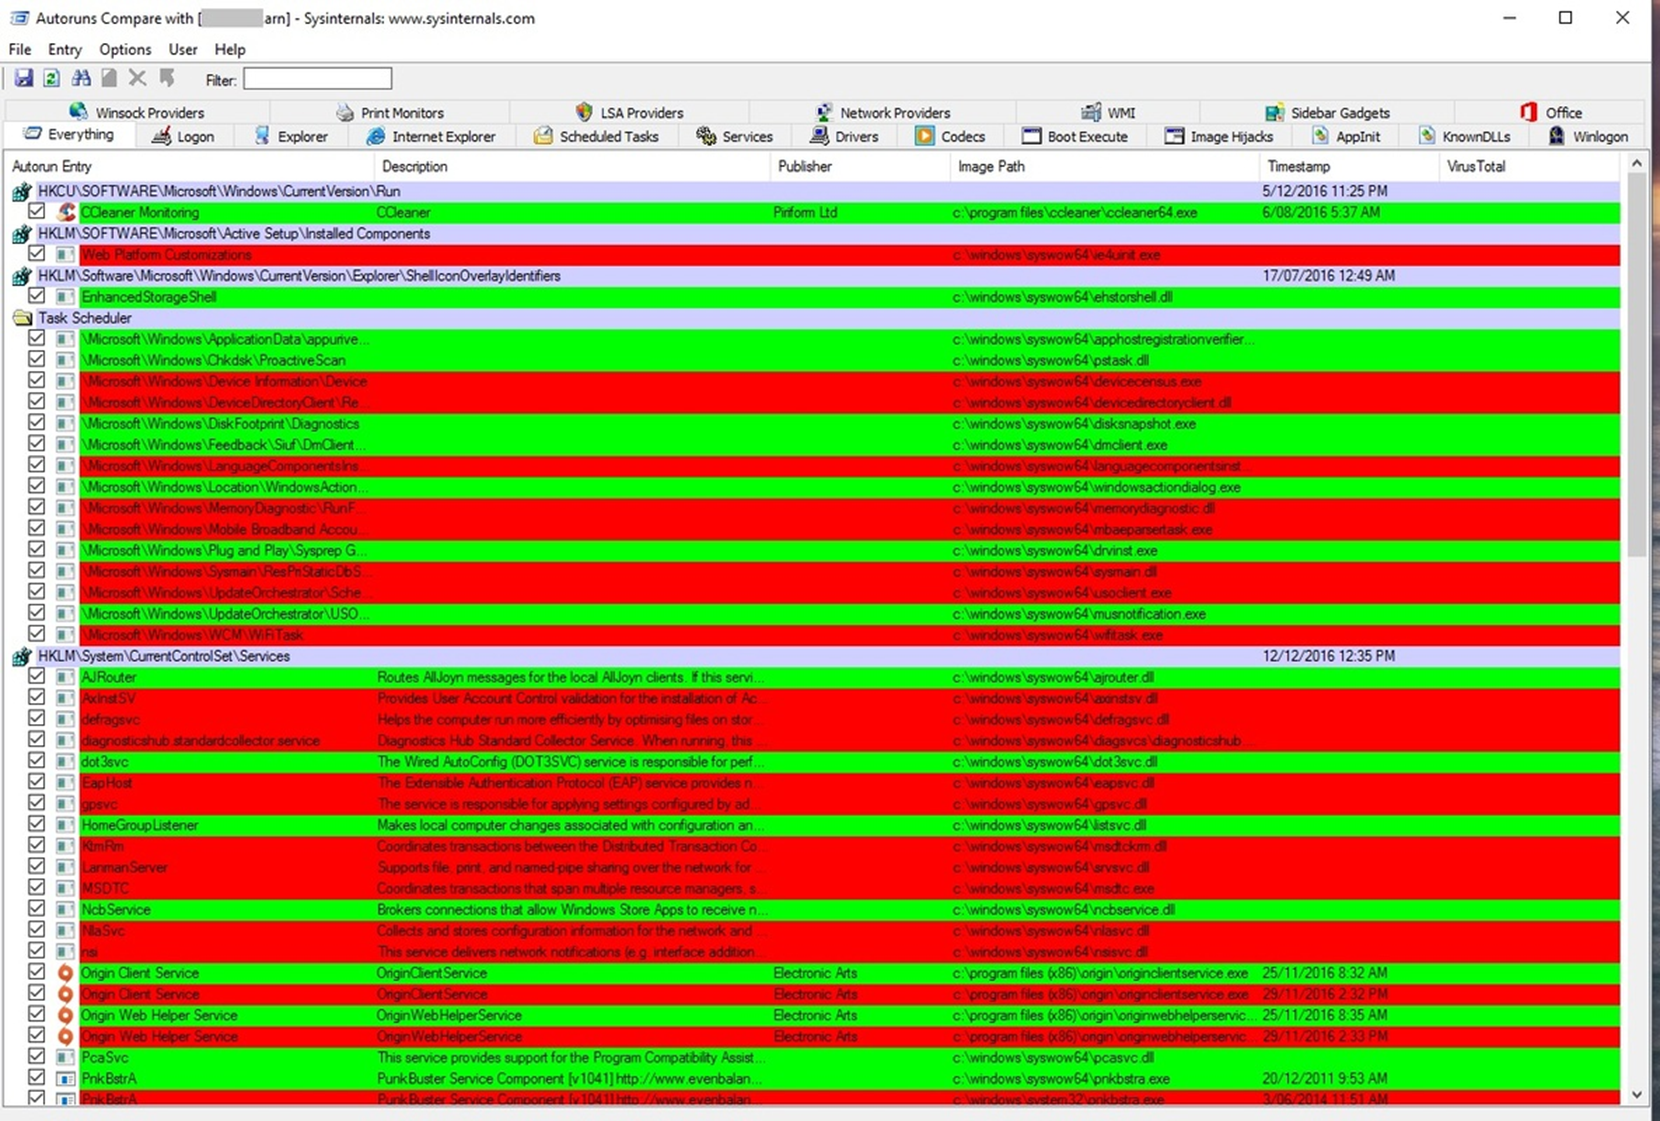Viewport: 1660px width, 1121px height.
Task: Open the Scheduled Tasks tab
Action: 596,136
